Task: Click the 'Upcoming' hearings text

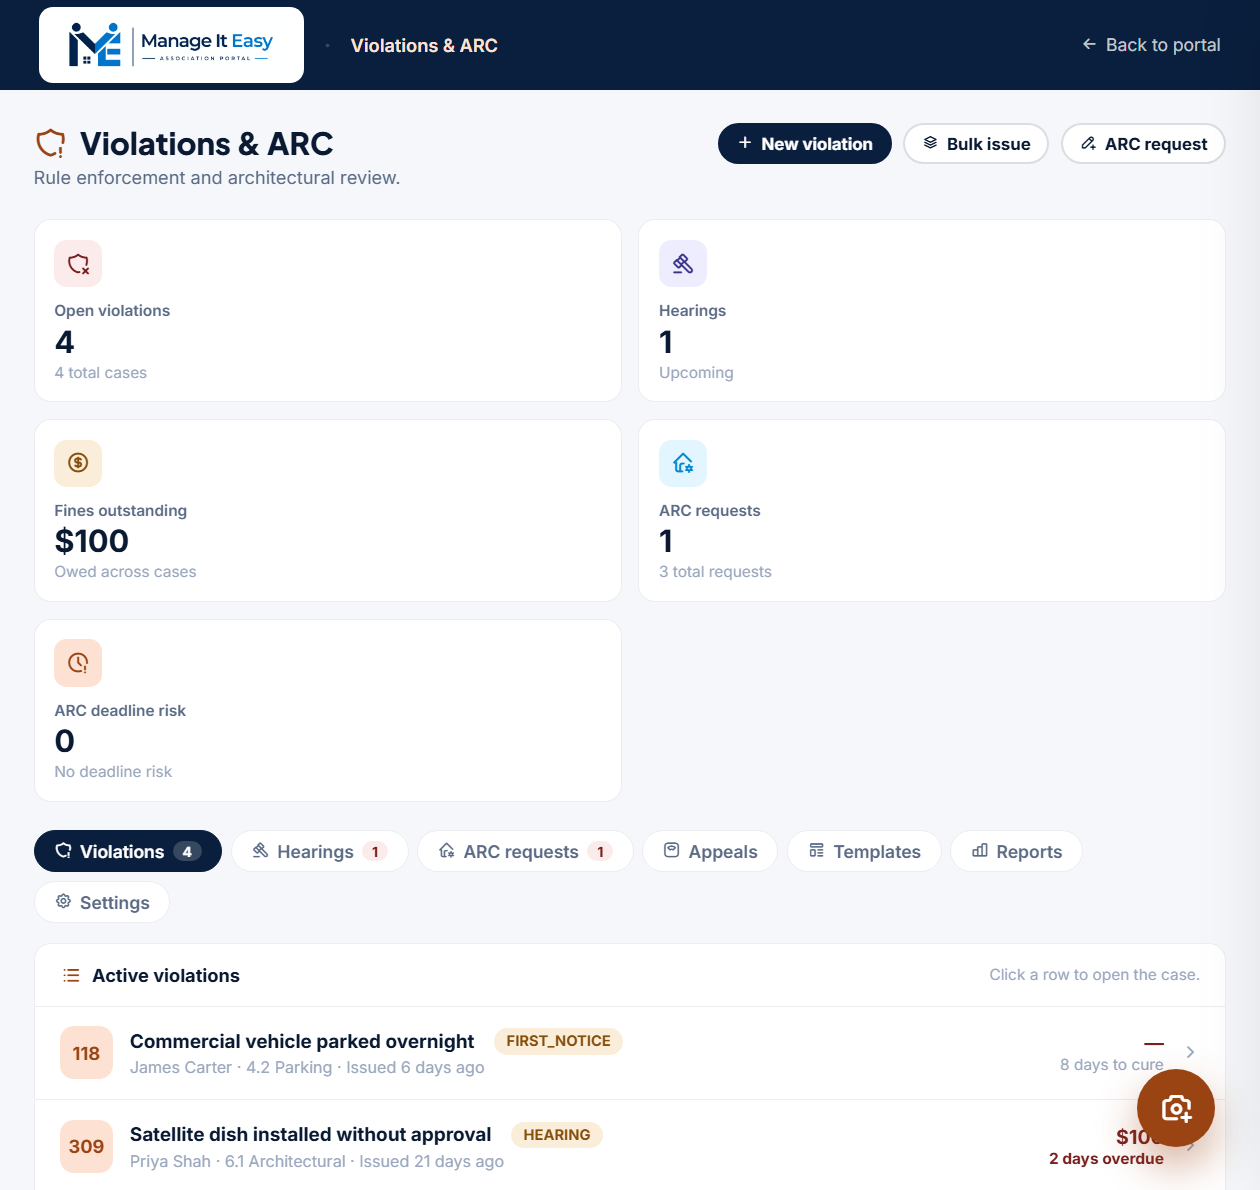Action: [696, 373]
